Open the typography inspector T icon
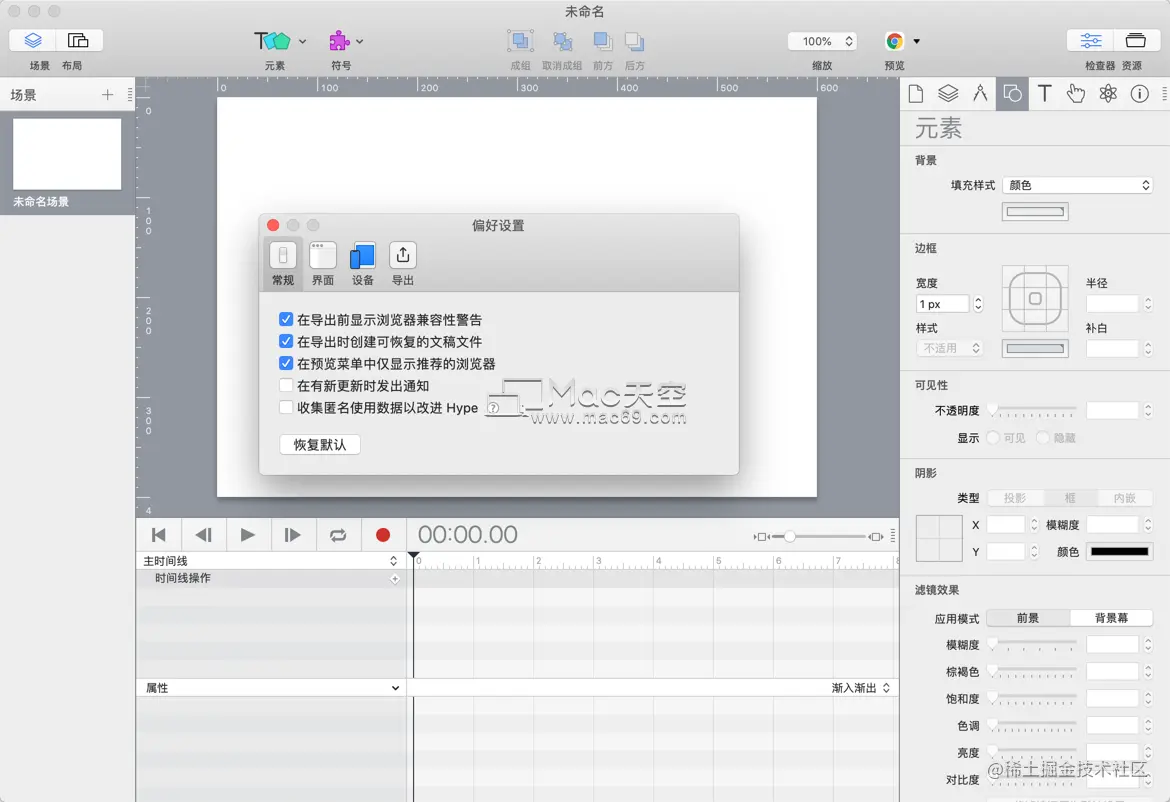 click(1045, 93)
